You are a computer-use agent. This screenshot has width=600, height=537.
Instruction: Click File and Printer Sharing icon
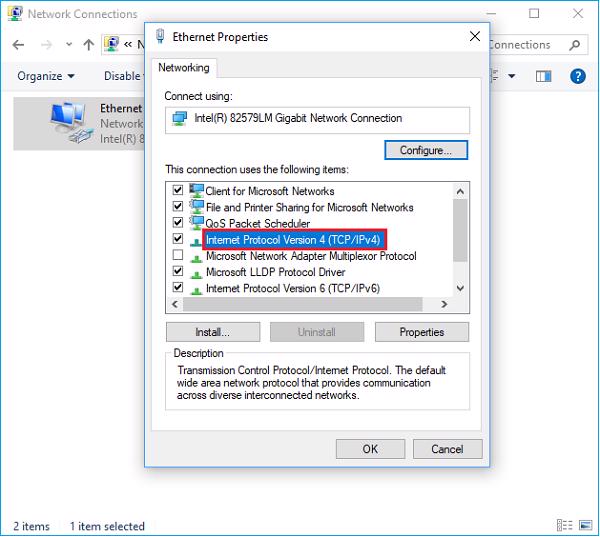tap(197, 206)
